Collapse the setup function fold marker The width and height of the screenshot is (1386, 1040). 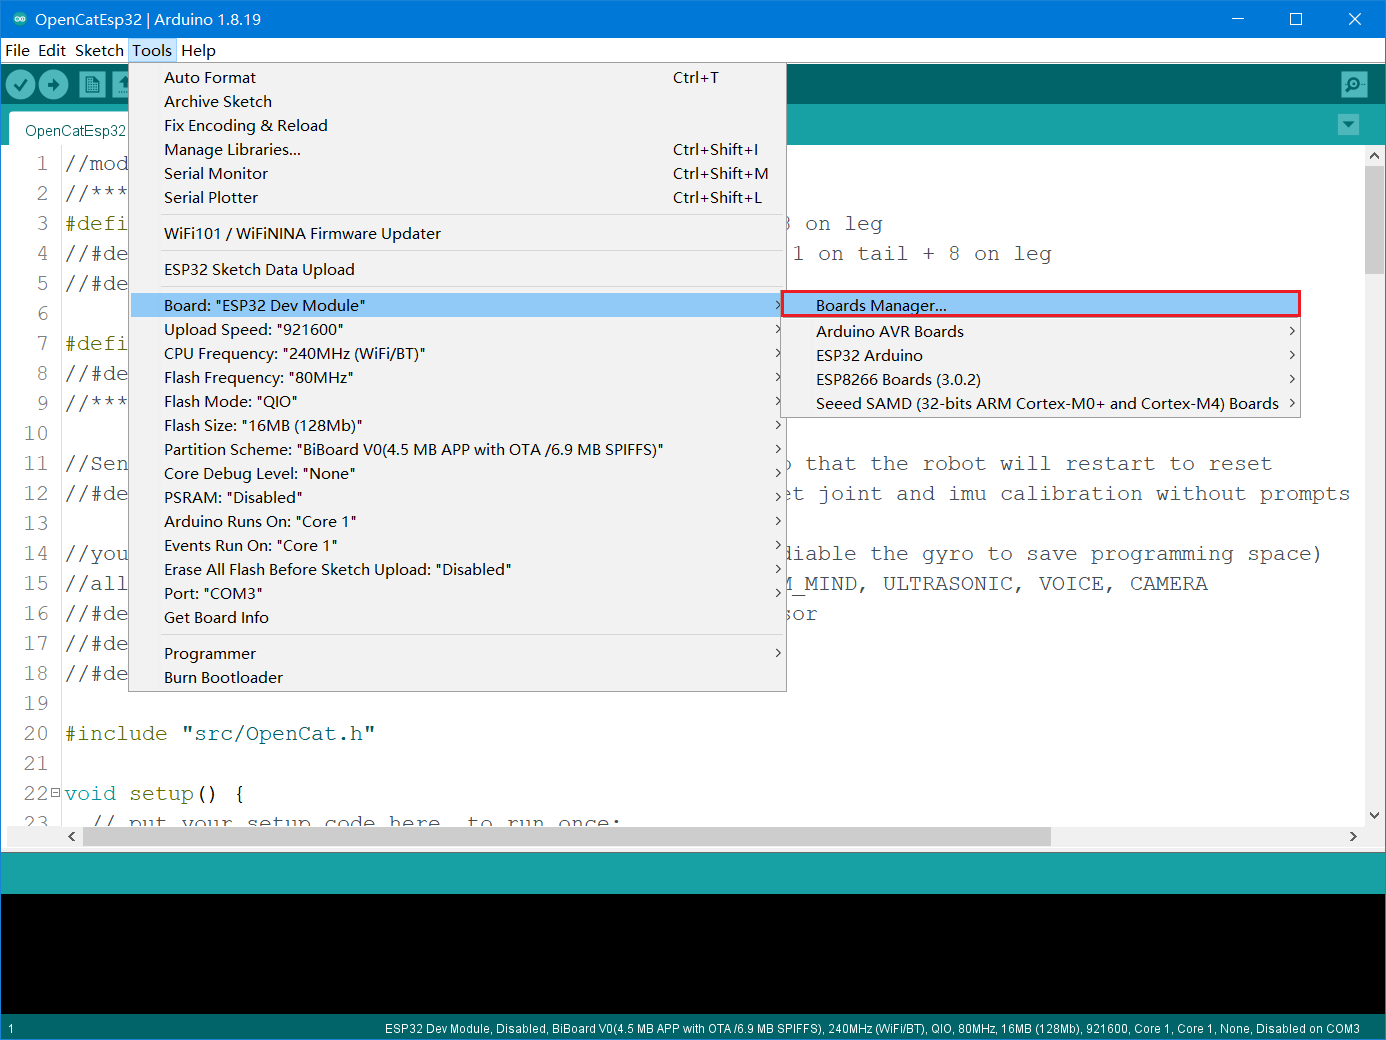(x=55, y=793)
